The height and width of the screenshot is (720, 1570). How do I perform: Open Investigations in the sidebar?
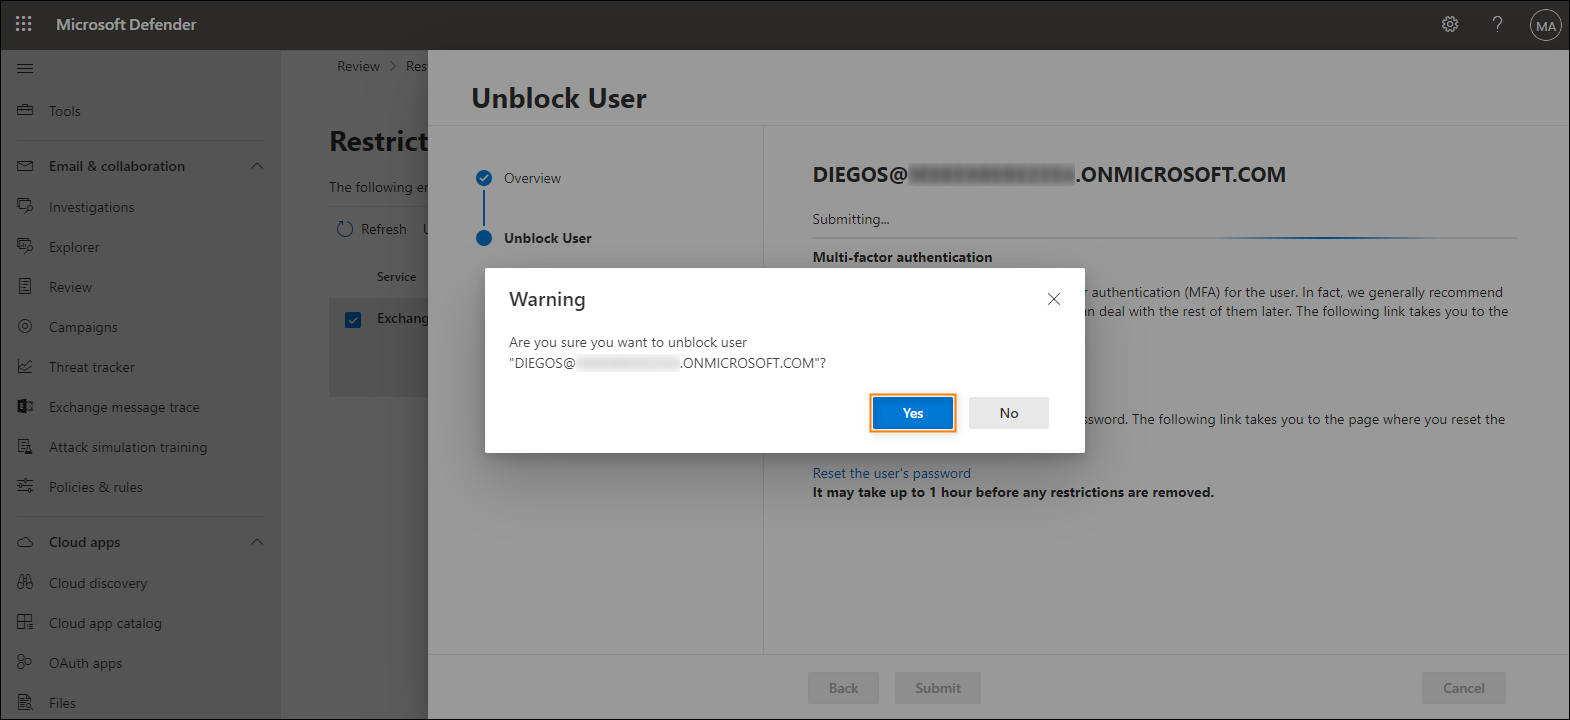coord(91,207)
